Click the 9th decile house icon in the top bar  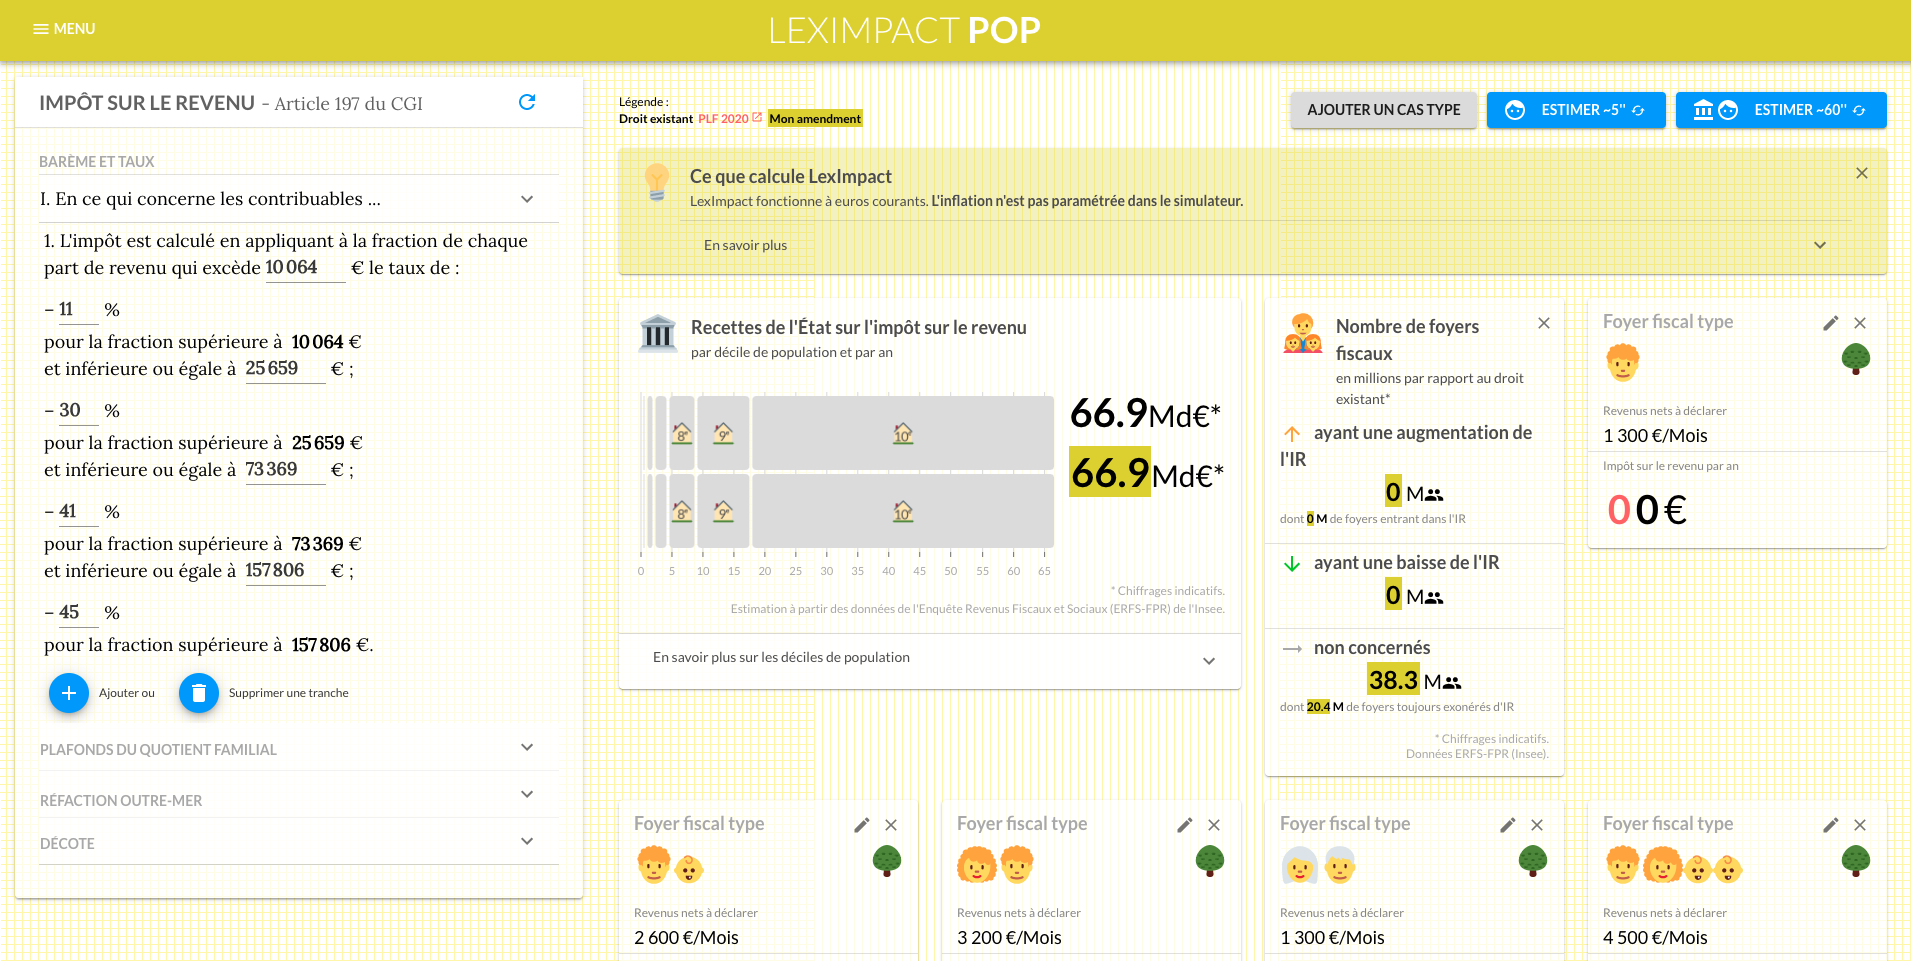(x=723, y=433)
